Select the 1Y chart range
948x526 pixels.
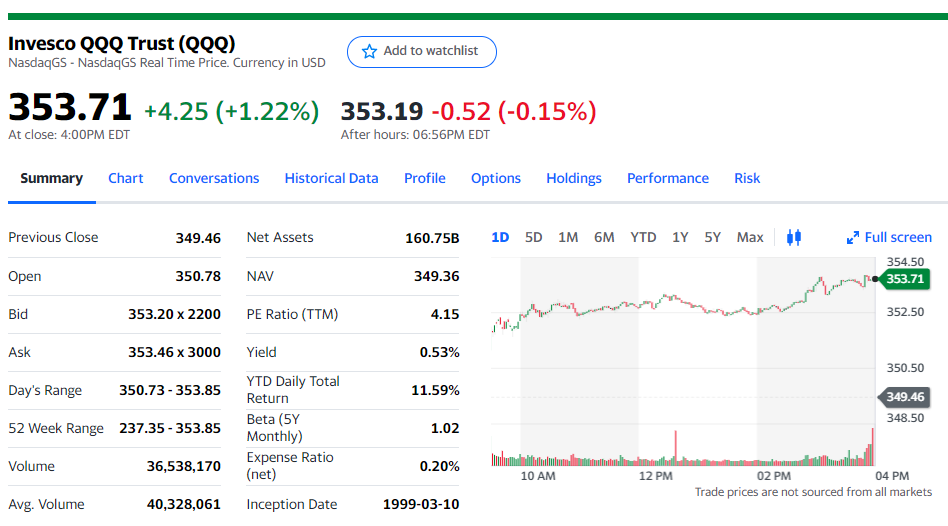point(680,238)
